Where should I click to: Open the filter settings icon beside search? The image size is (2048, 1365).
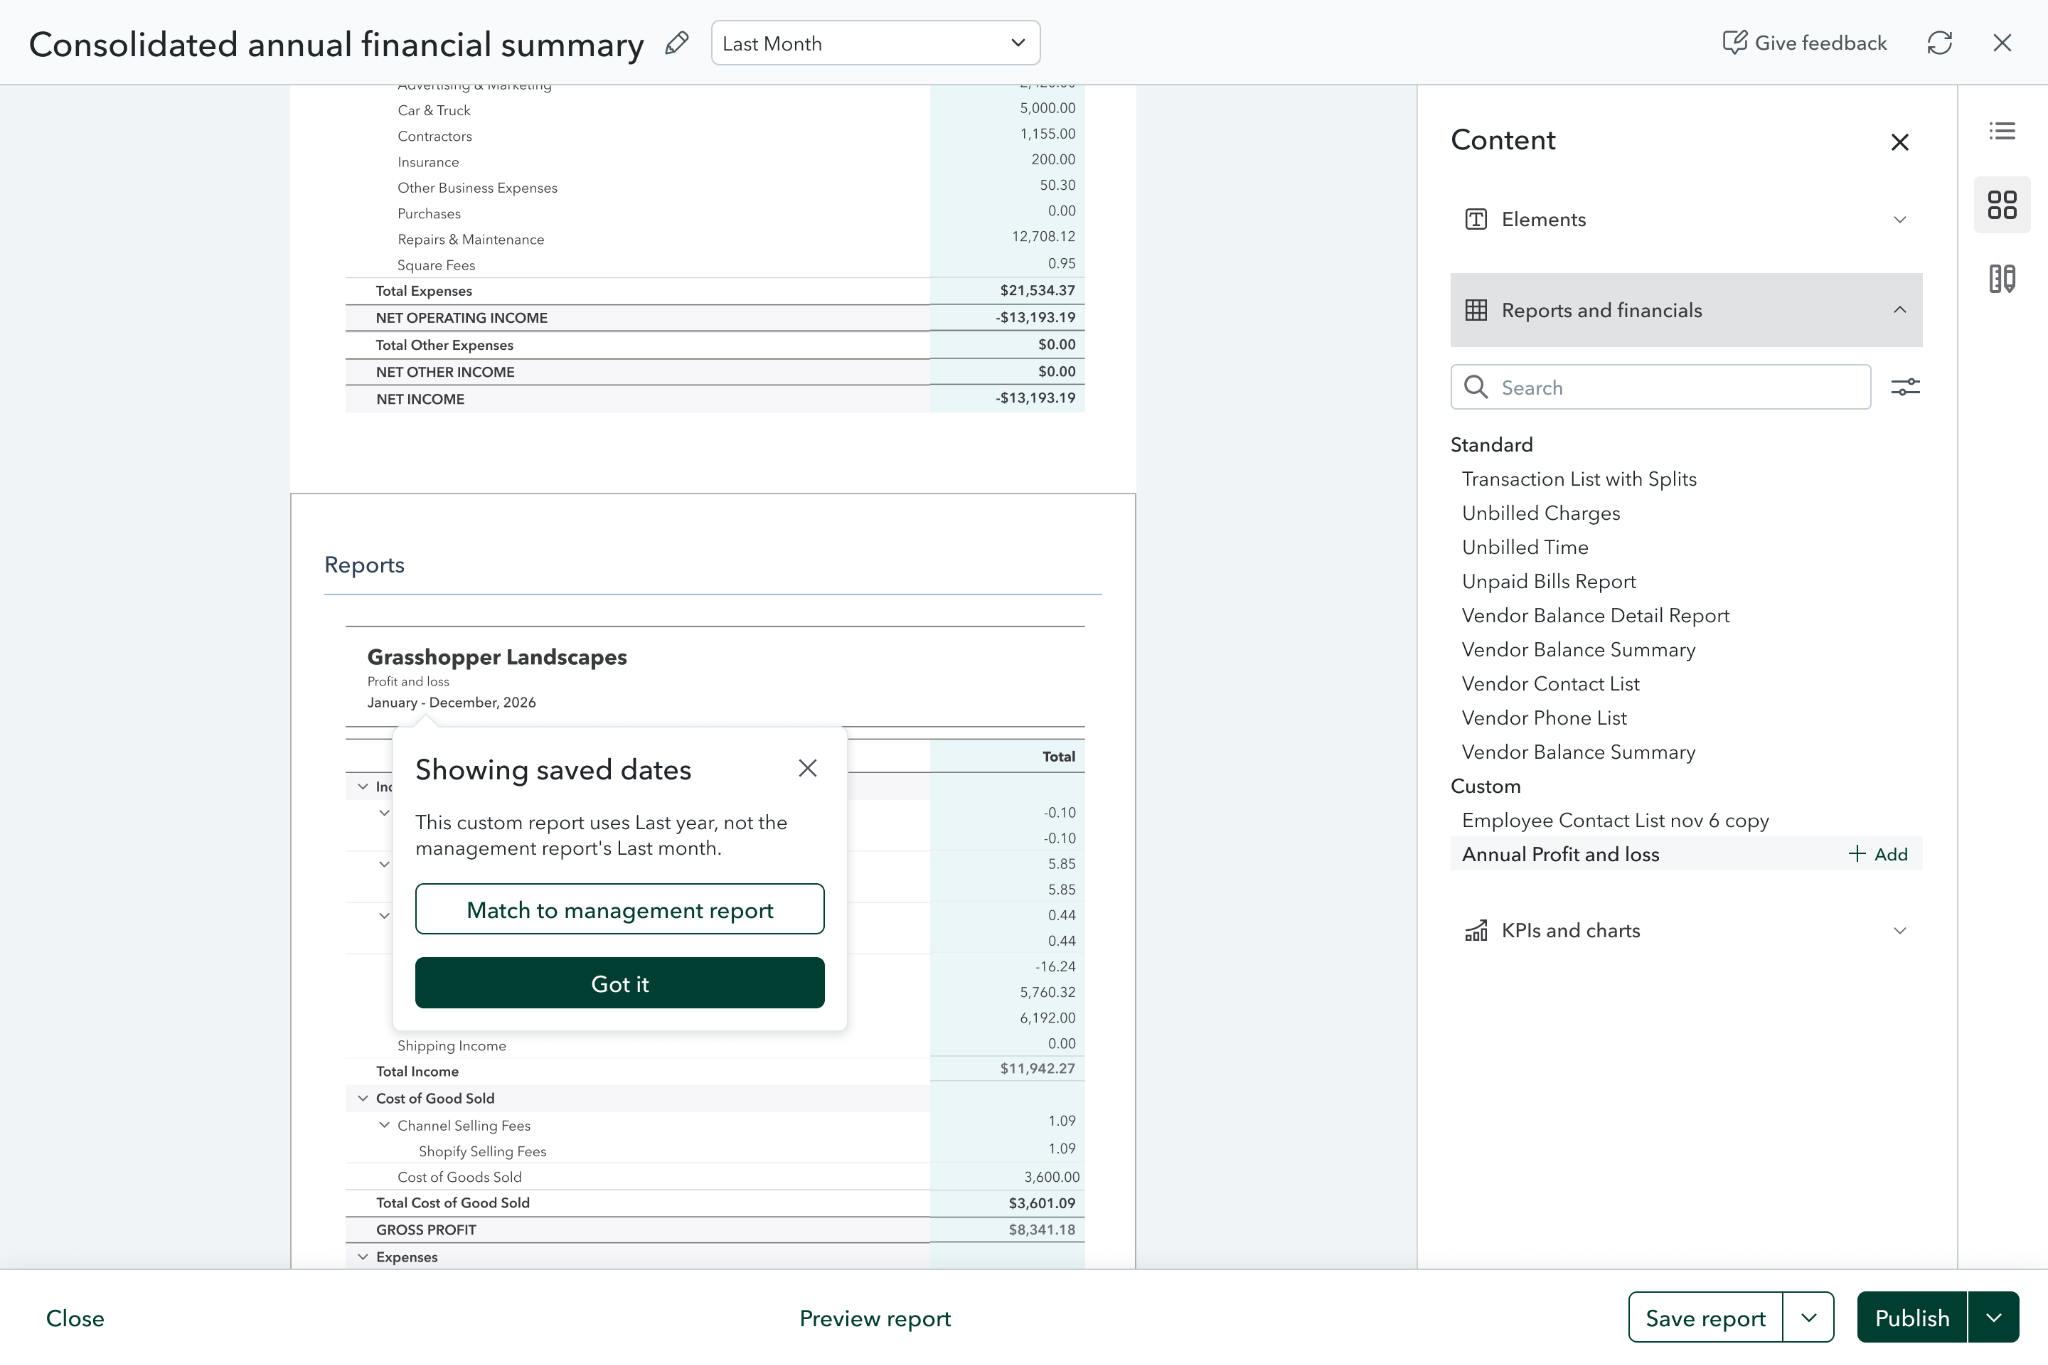(x=1905, y=387)
